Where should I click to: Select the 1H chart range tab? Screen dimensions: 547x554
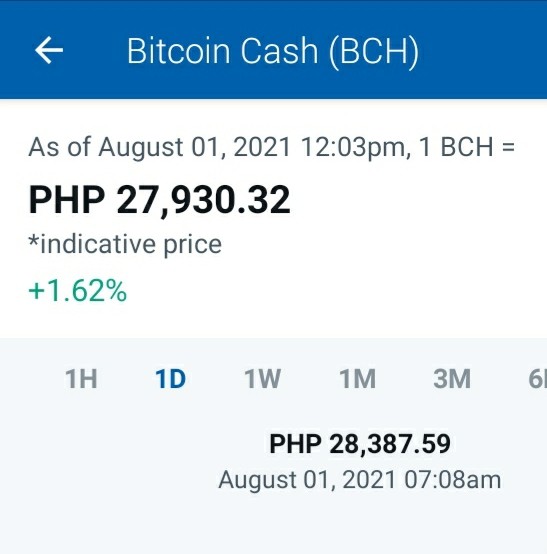[81, 379]
